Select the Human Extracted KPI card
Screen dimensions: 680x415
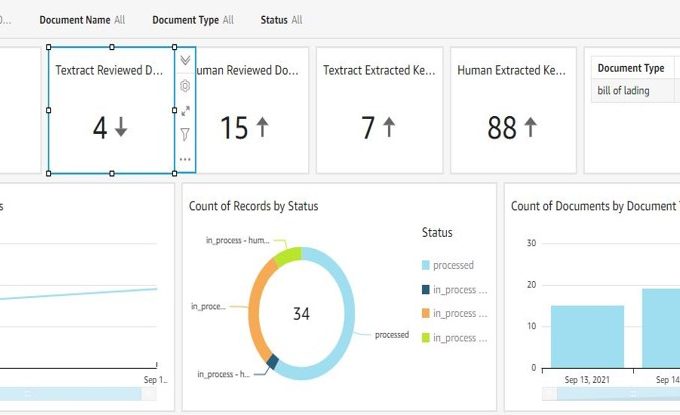(x=512, y=110)
